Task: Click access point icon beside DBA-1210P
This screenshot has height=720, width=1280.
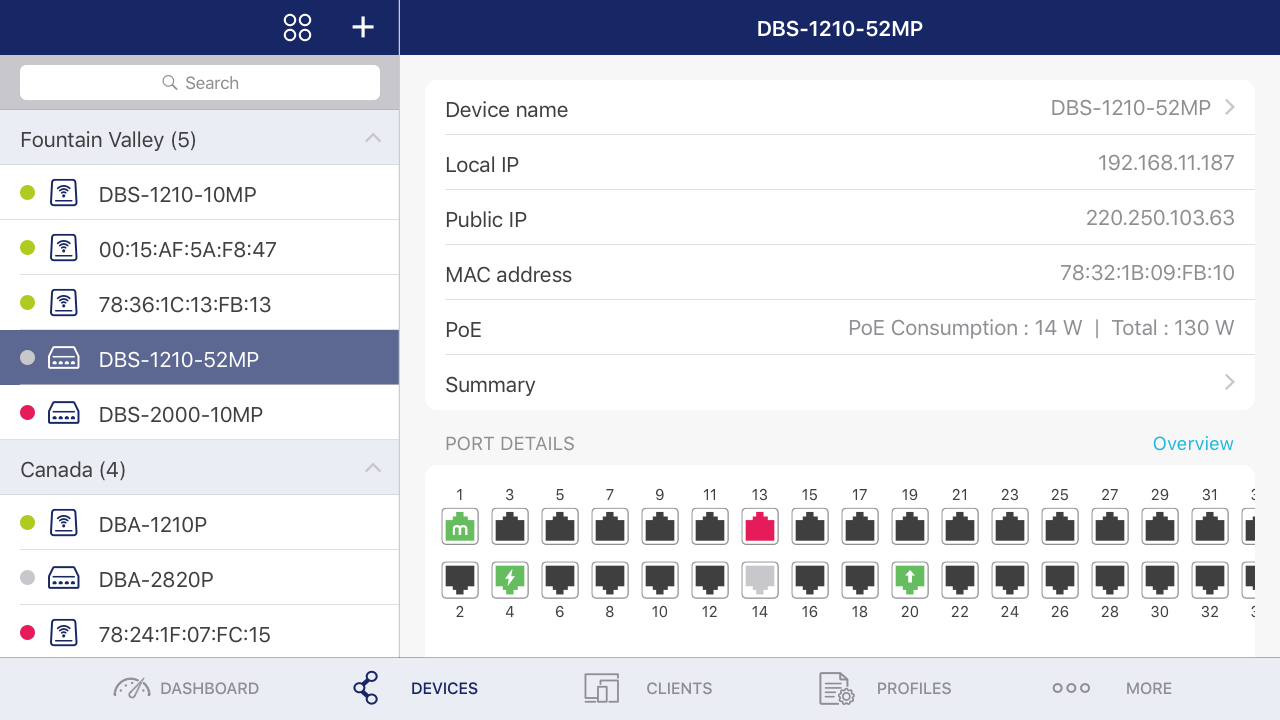Action: pyautogui.click(x=64, y=523)
